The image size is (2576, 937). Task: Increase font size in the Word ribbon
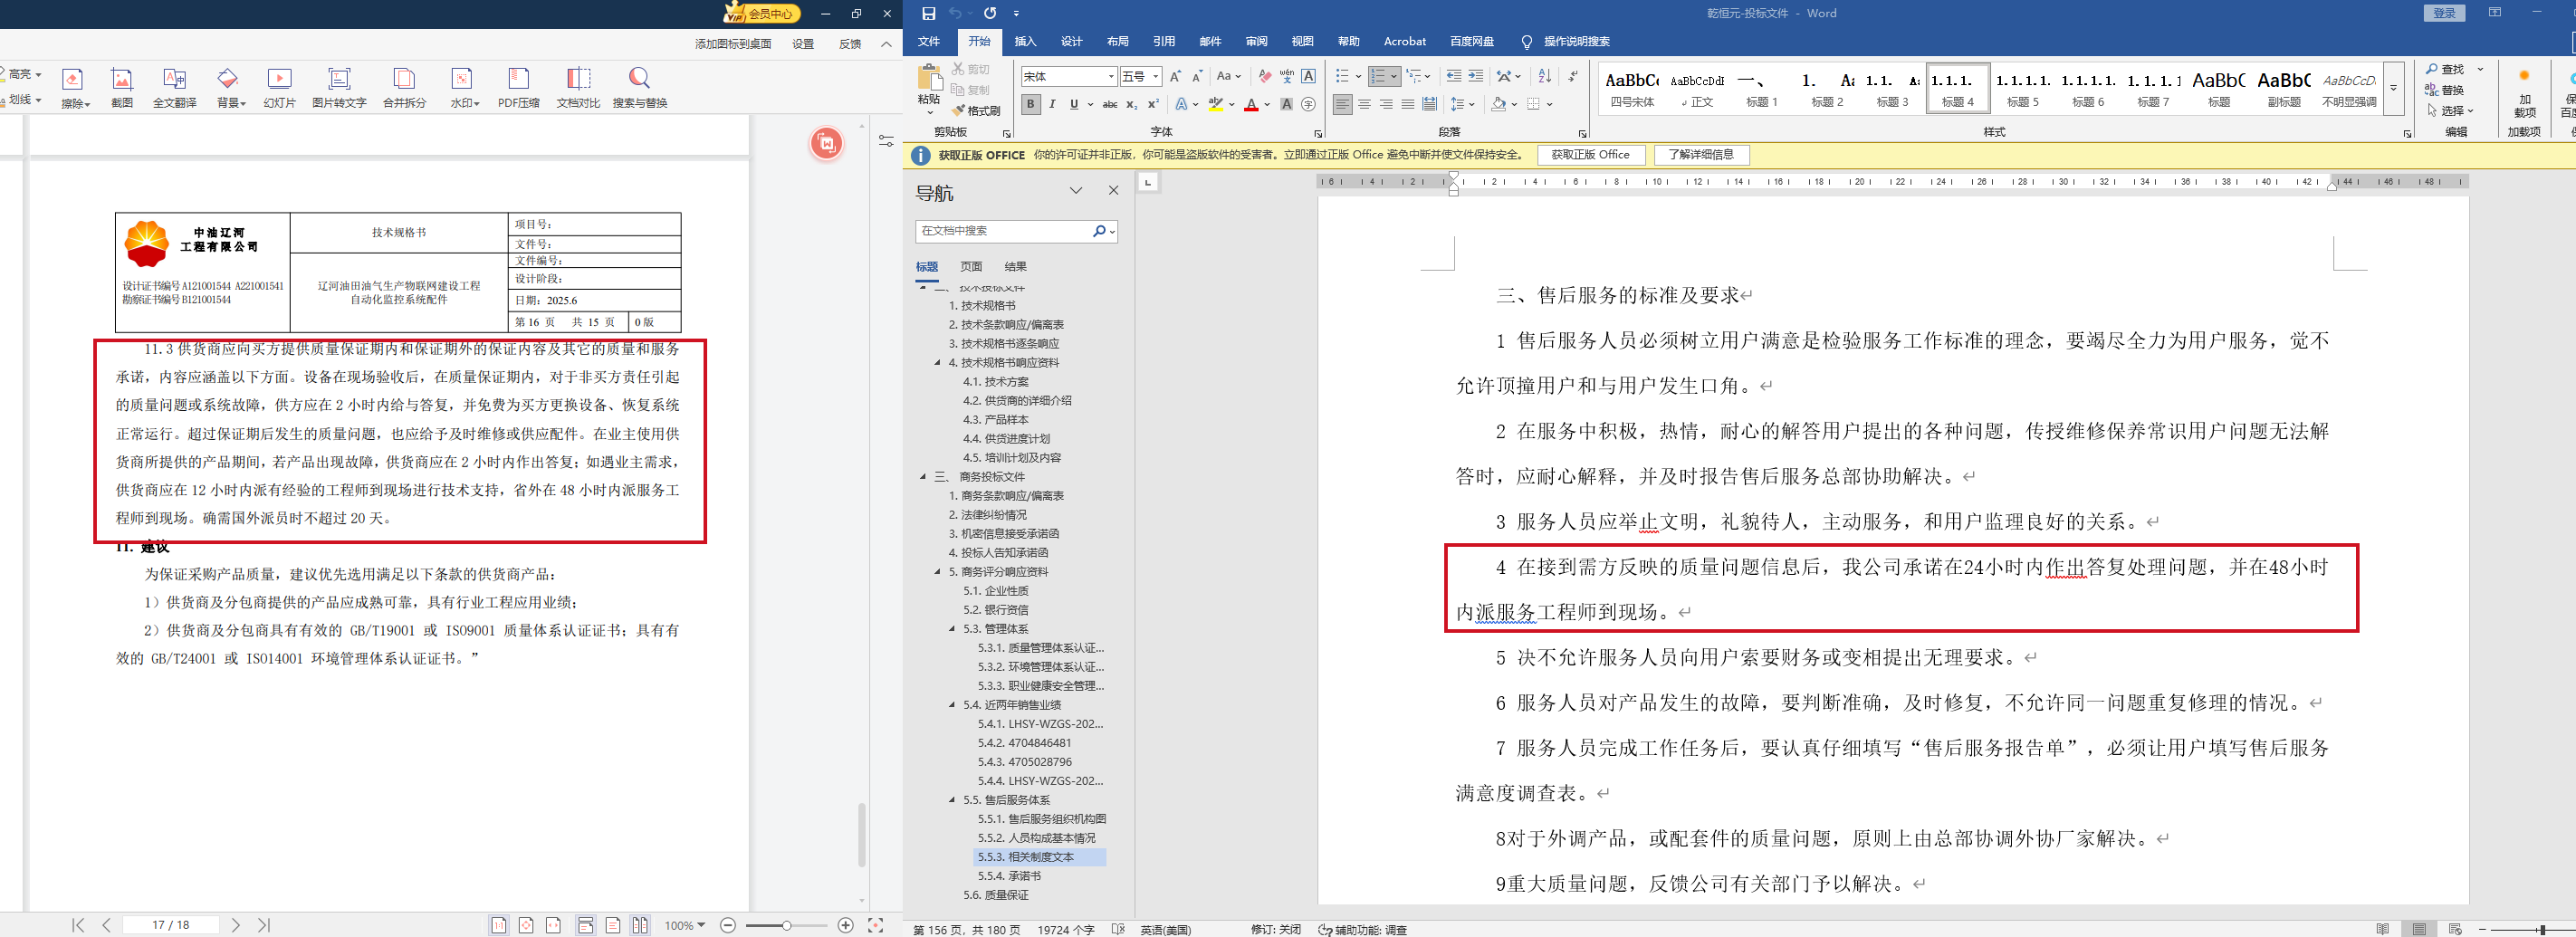point(1175,76)
